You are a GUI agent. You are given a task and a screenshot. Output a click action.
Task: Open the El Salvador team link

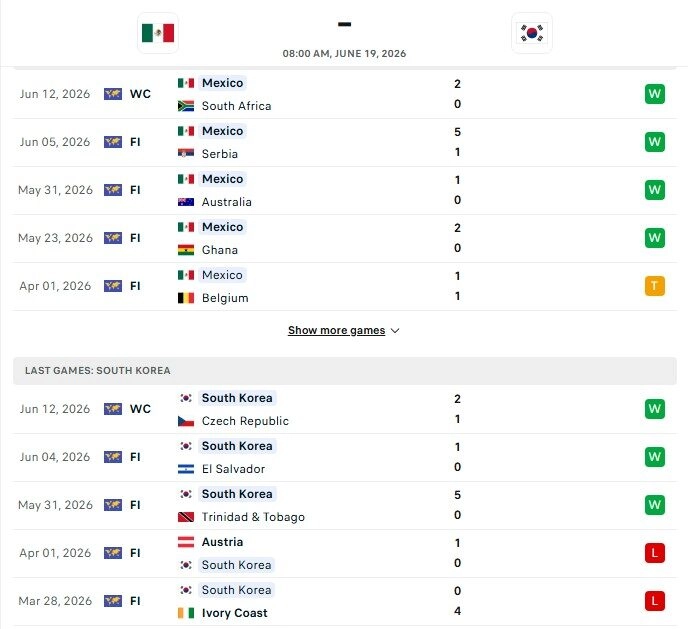point(233,469)
